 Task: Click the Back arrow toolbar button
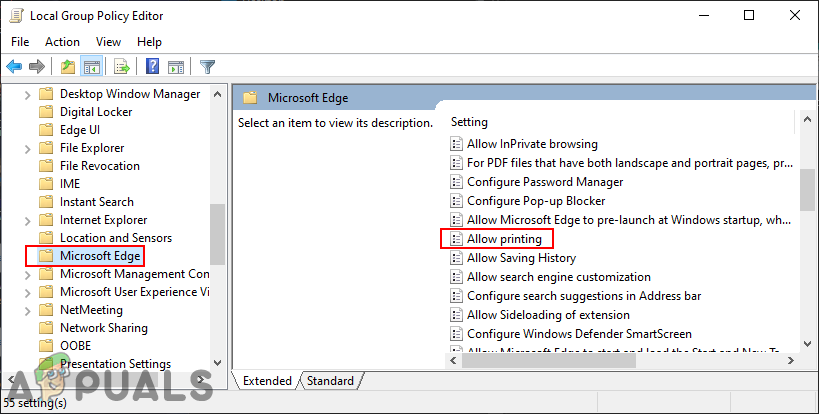(x=14, y=67)
